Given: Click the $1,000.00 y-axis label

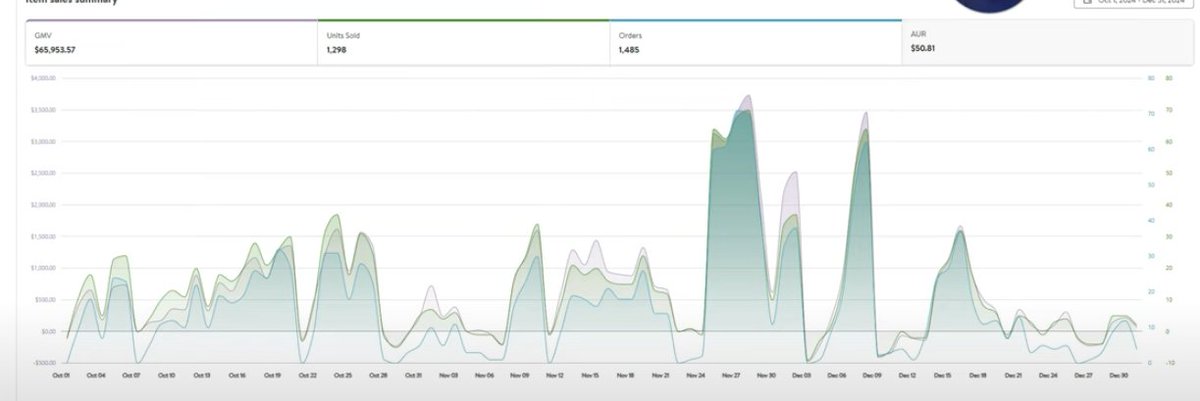Looking at the screenshot, I should click(x=42, y=268).
